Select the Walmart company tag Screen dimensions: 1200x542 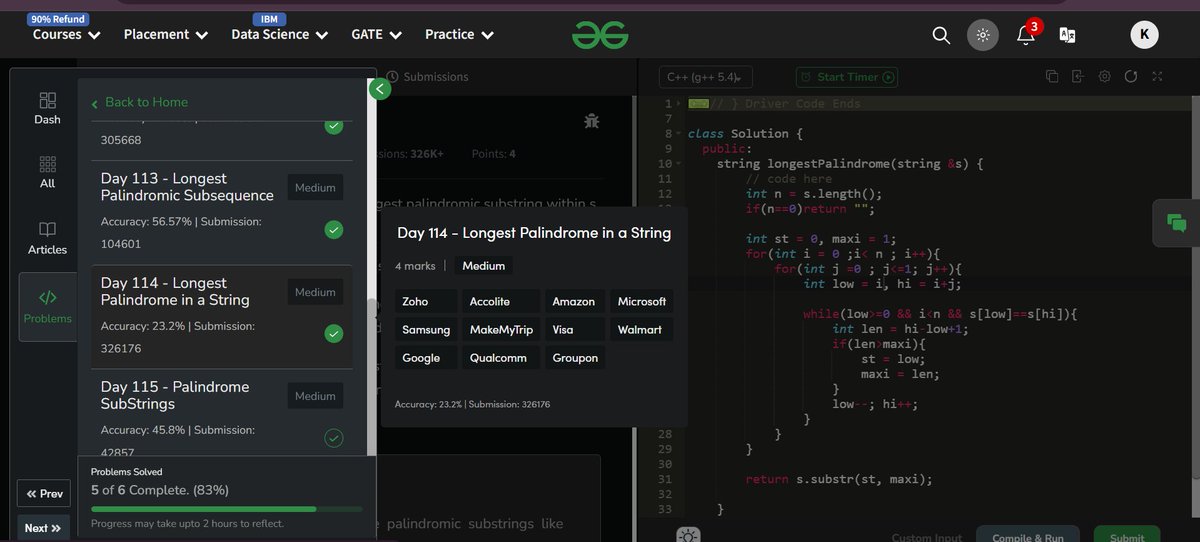coord(640,329)
